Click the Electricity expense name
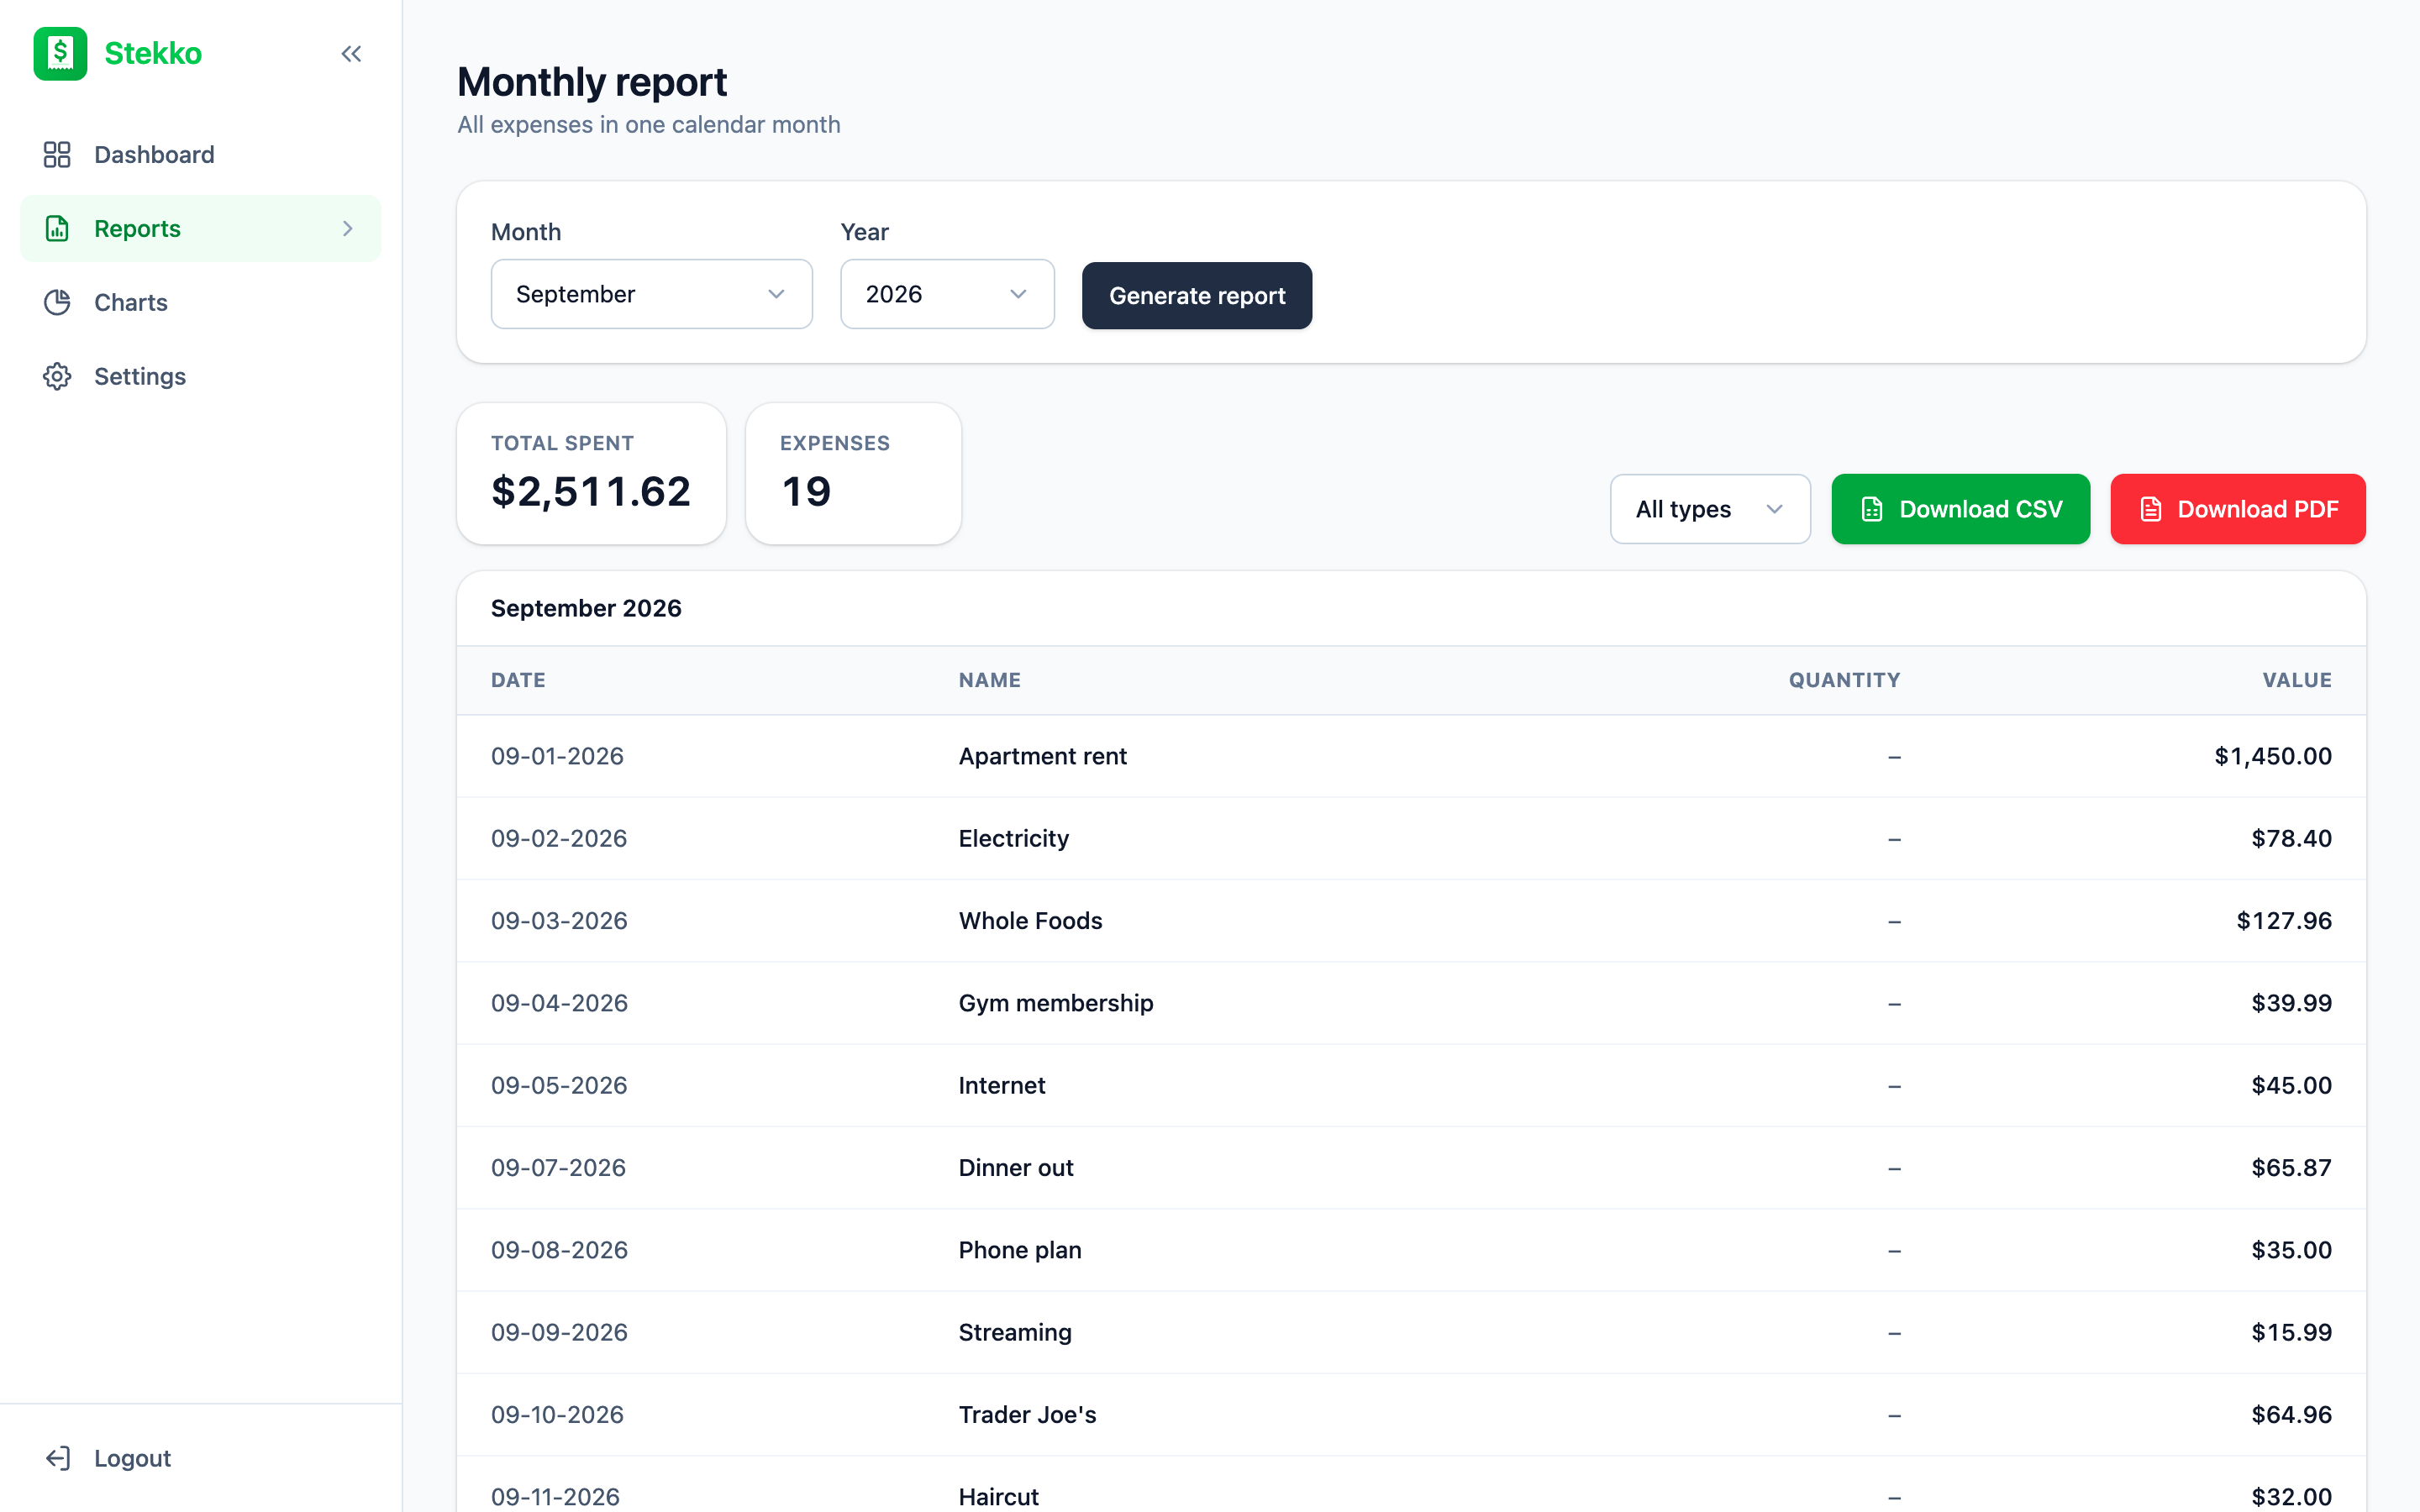 click(x=1014, y=838)
